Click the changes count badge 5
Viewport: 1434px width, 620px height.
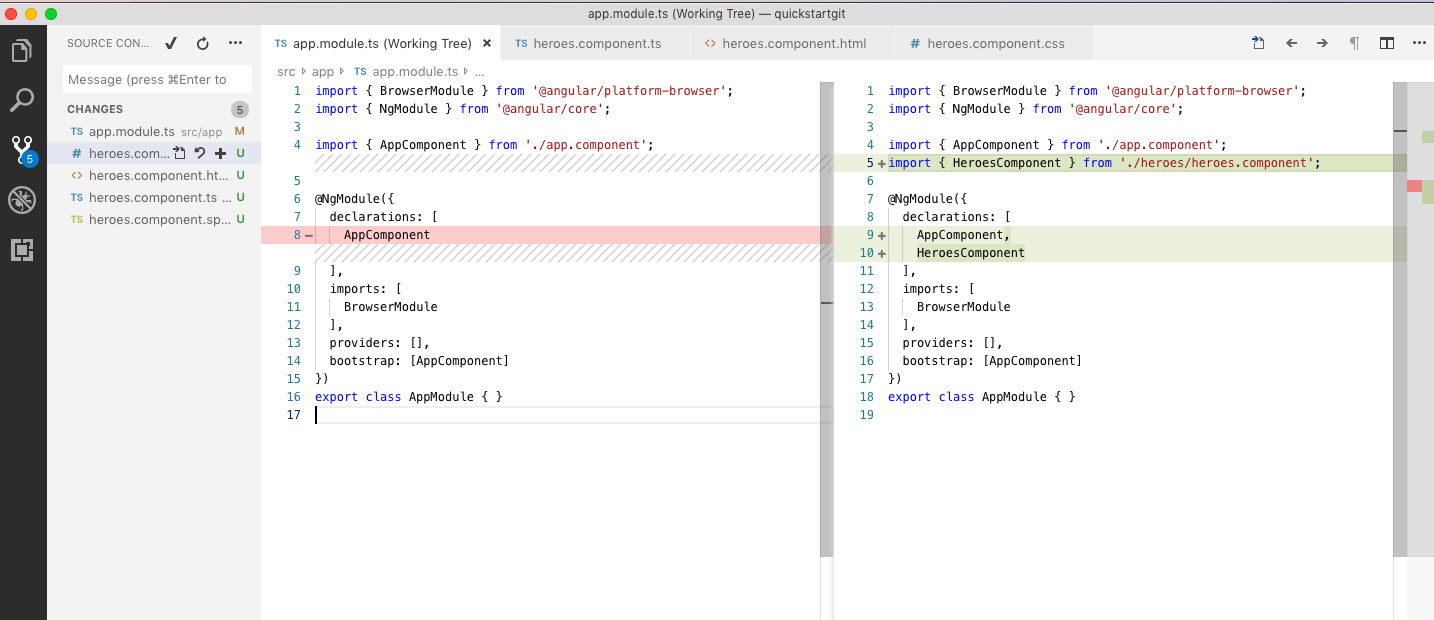(239, 109)
